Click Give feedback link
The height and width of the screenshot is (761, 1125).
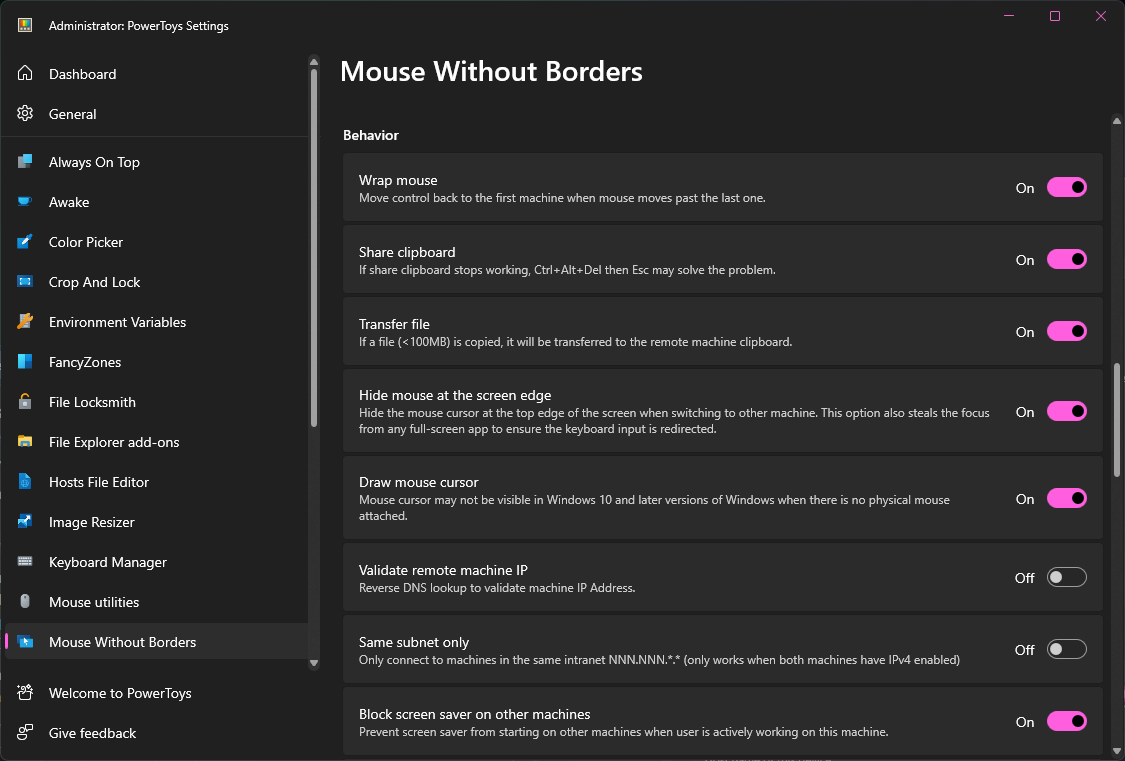coord(92,733)
